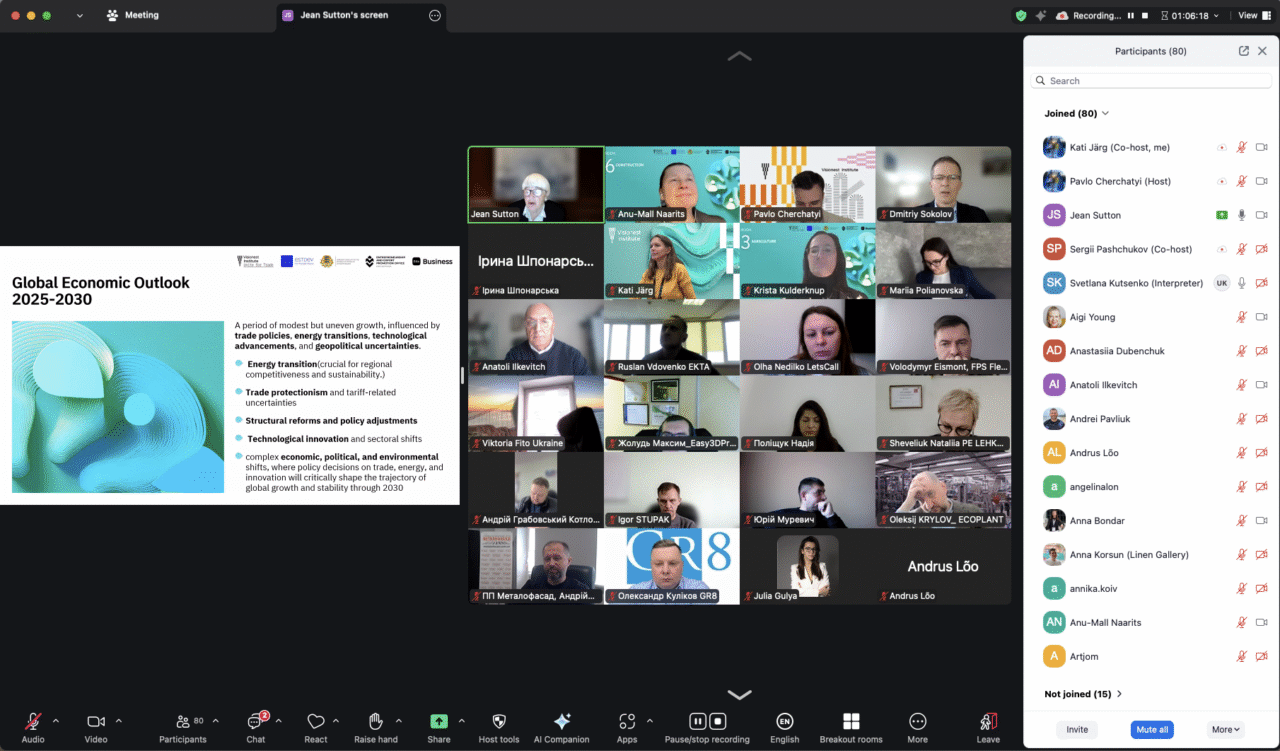Toggle the Video camera button
This screenshot has width=1280, height=751.
96,722
